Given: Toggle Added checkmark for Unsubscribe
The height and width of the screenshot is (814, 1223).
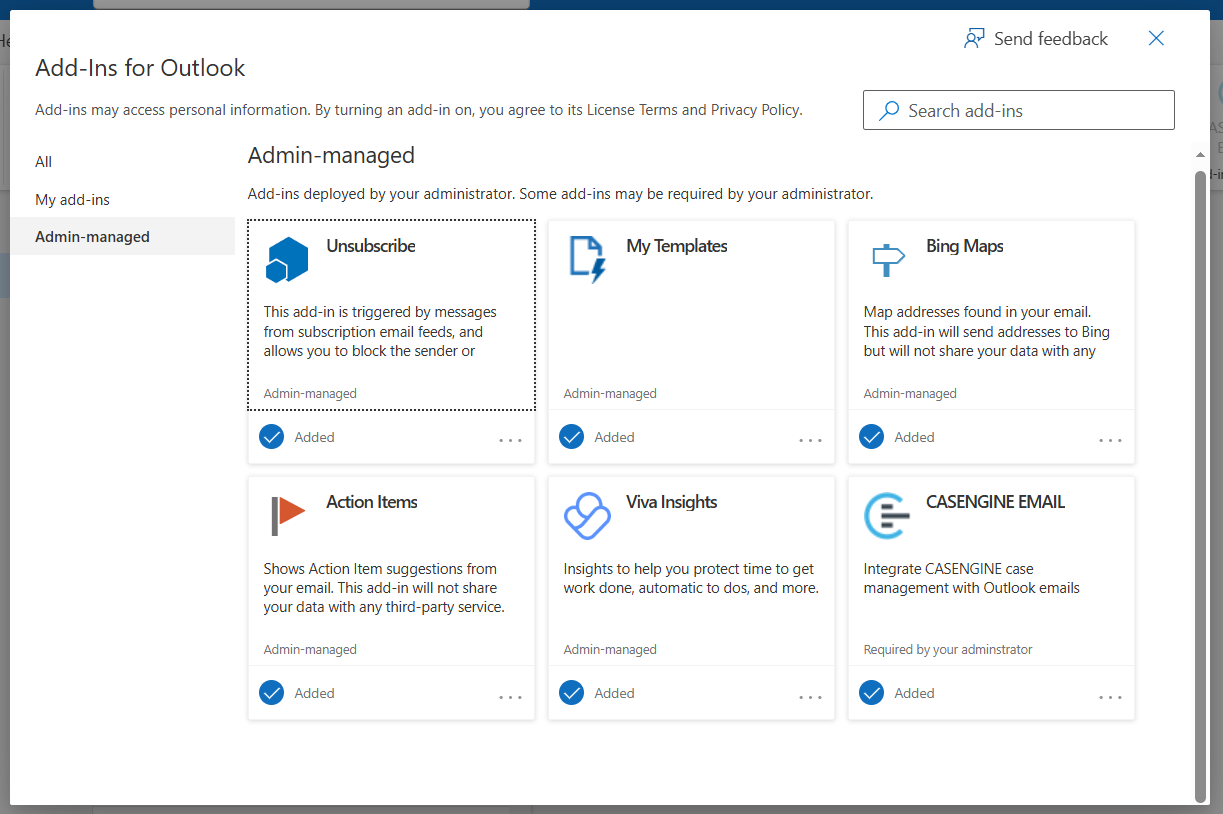Looking at the screenshot, I should 271,437.
